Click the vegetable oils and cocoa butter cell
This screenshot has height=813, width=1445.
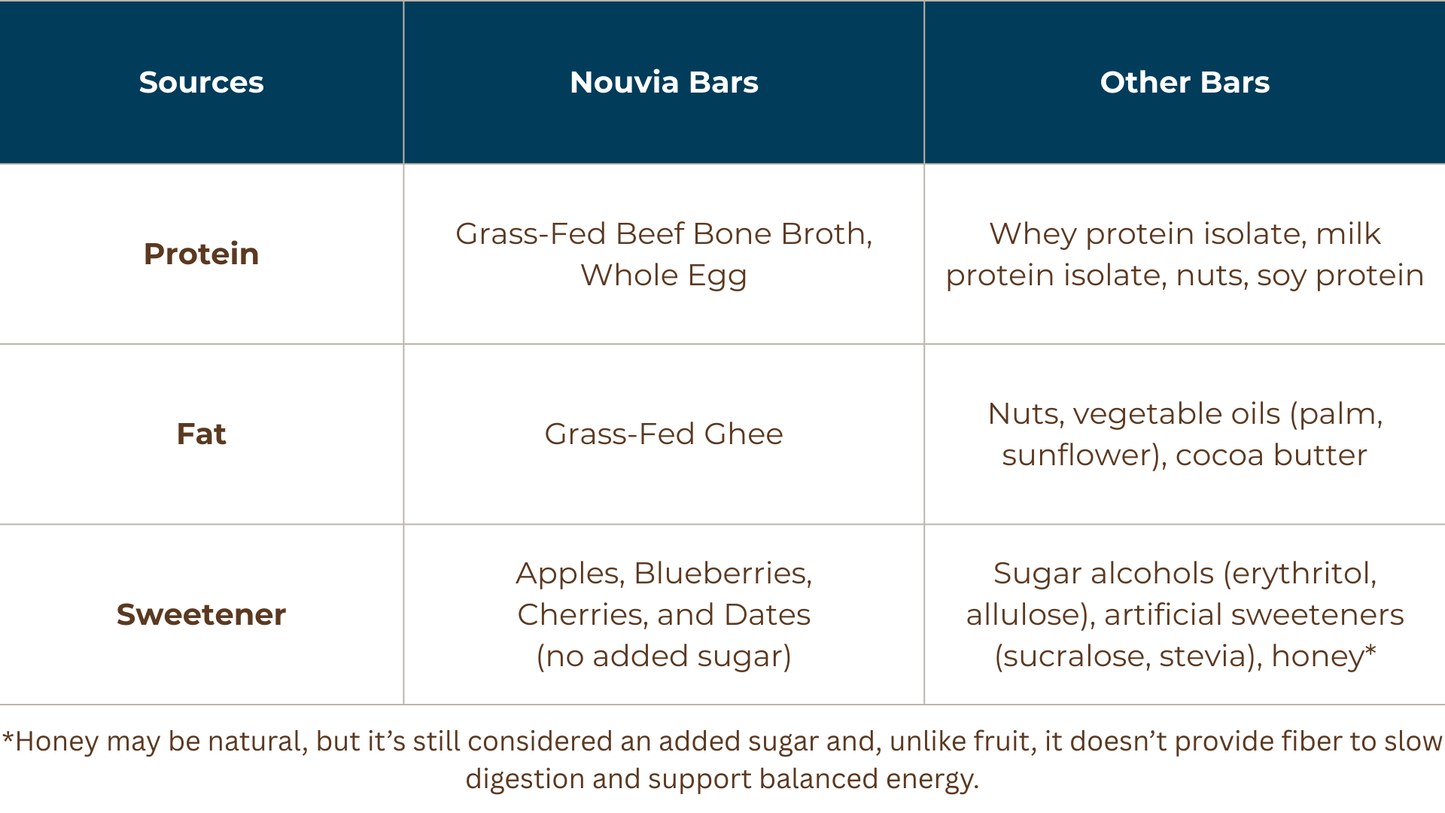pos(1185,434)
